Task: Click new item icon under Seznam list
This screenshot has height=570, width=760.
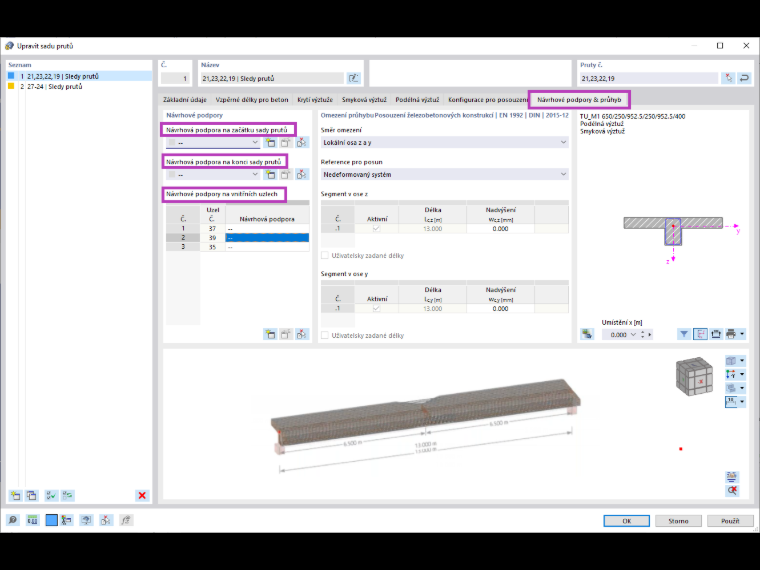Action: click(16, 495)
